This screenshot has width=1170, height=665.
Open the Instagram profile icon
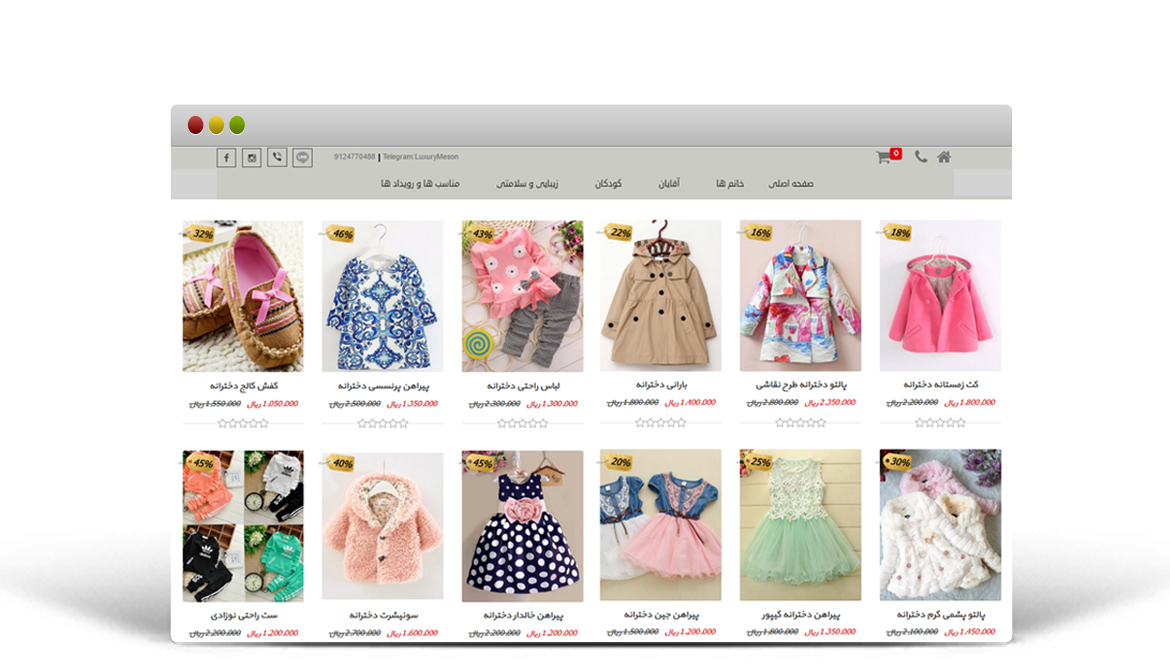(x=251, y=157)
